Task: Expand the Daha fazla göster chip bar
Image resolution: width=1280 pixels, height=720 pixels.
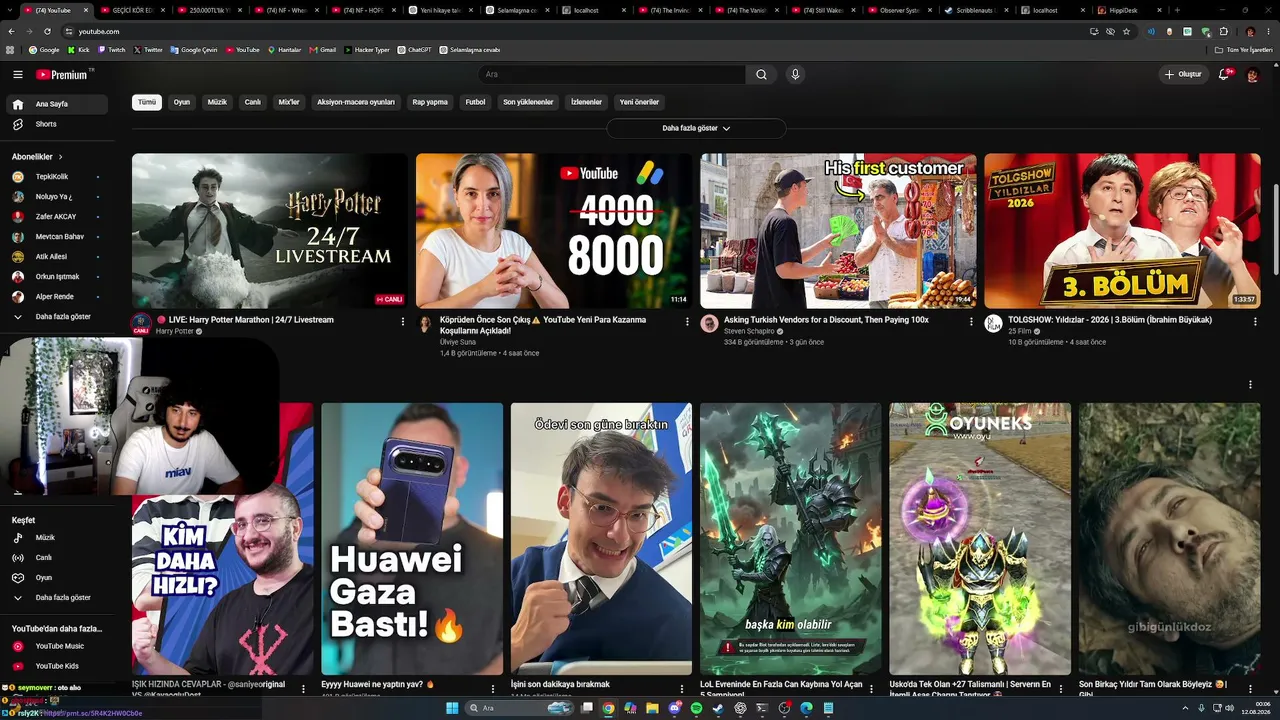Action: pos(696,128)
